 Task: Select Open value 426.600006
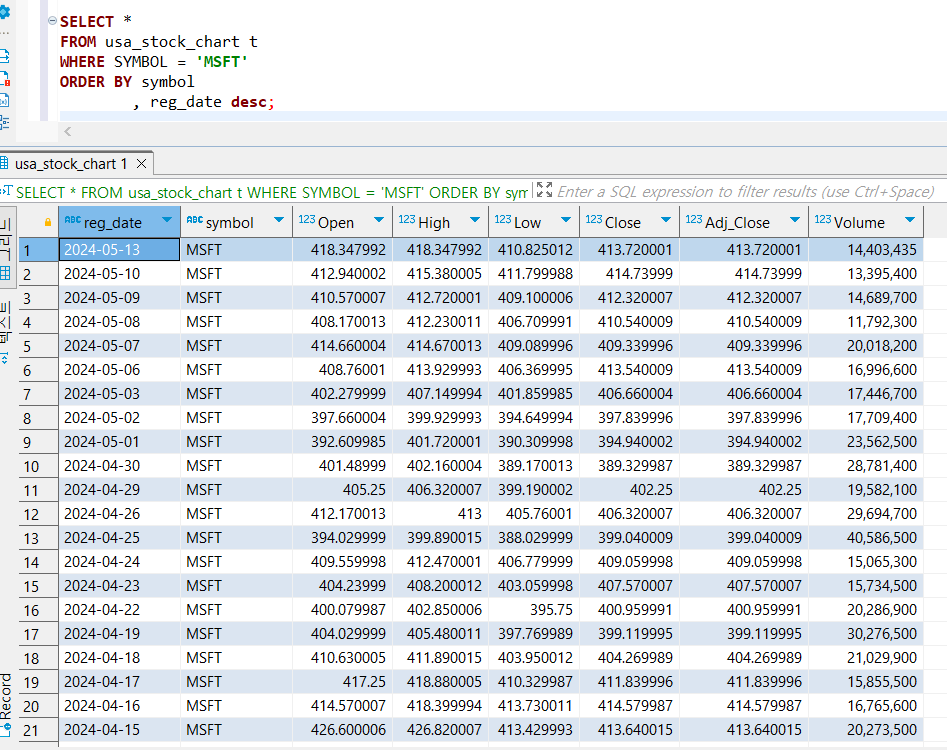coord(342,730)
